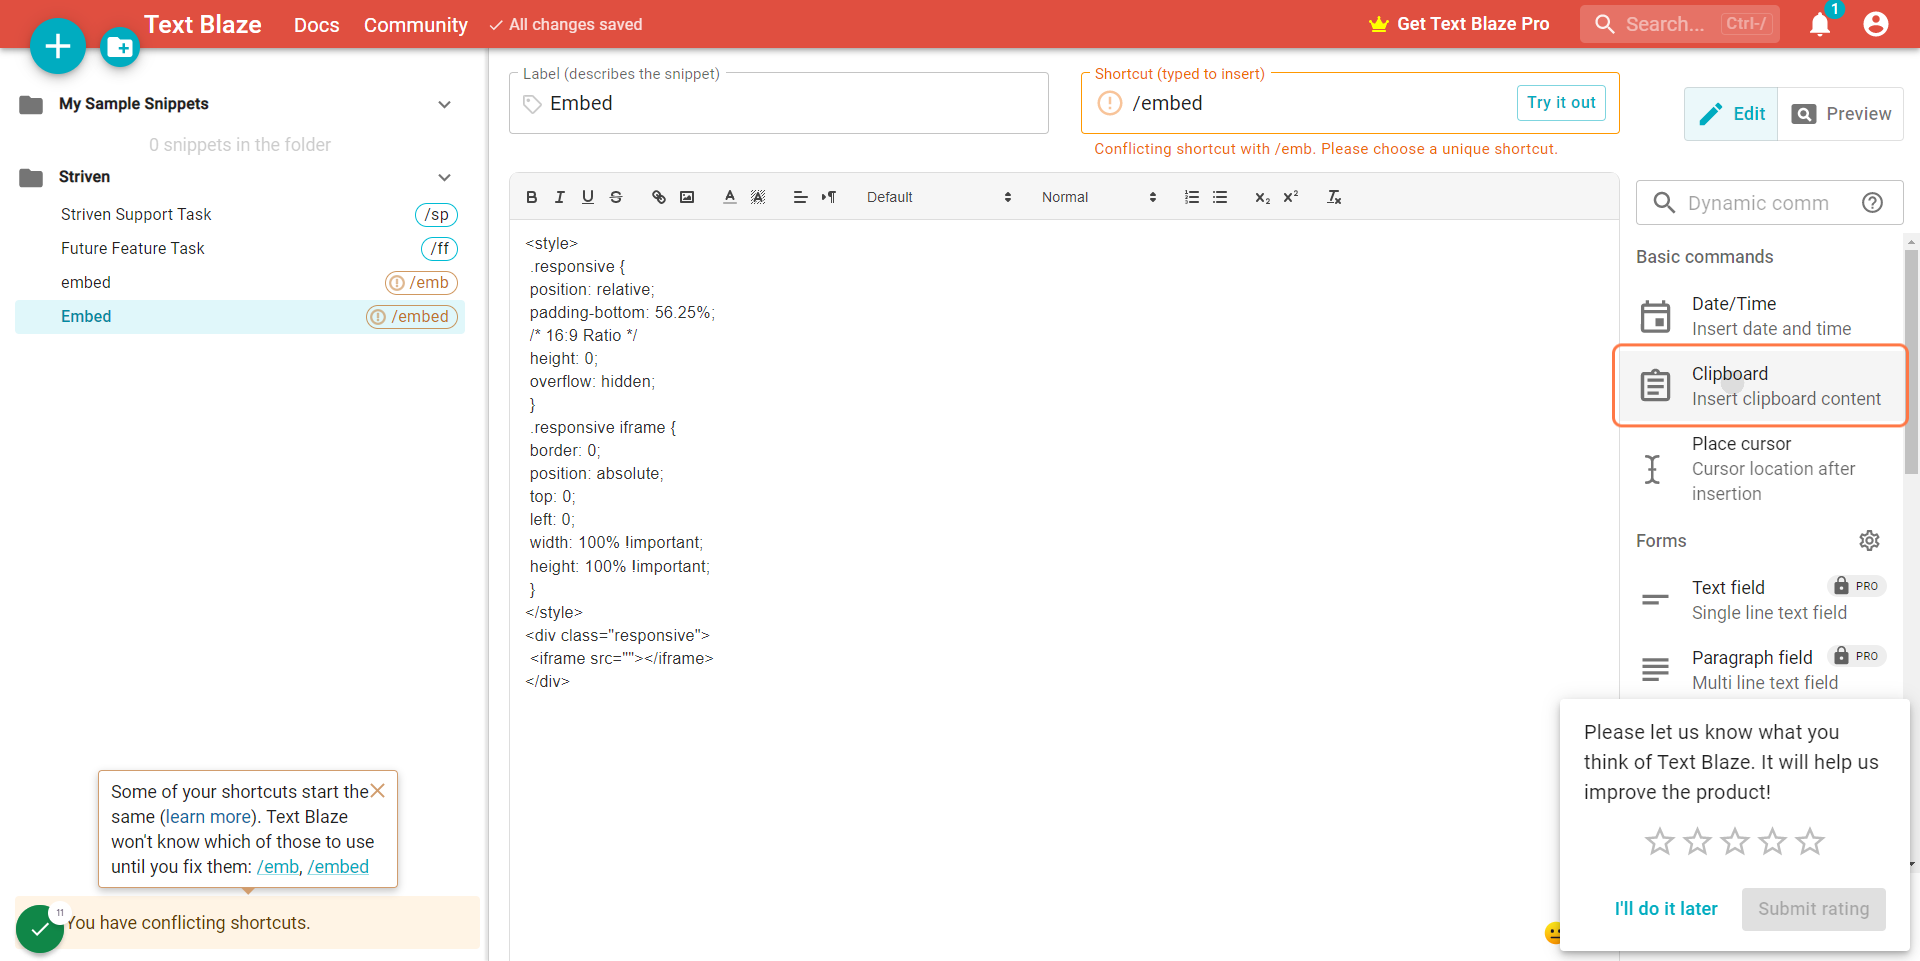
Task: Toggle bold formatting in the editor toolbar
Action: point(531,197)
